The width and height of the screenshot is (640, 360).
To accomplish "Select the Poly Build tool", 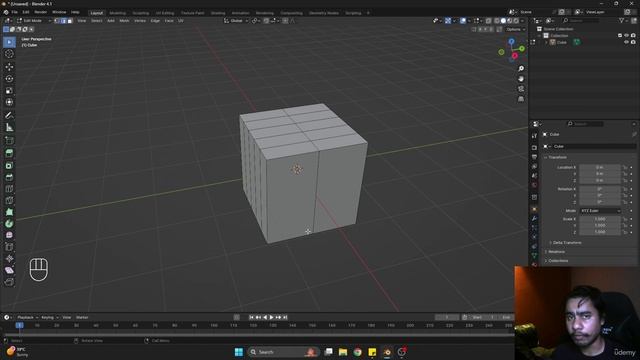I will click(x=9, y=212).
